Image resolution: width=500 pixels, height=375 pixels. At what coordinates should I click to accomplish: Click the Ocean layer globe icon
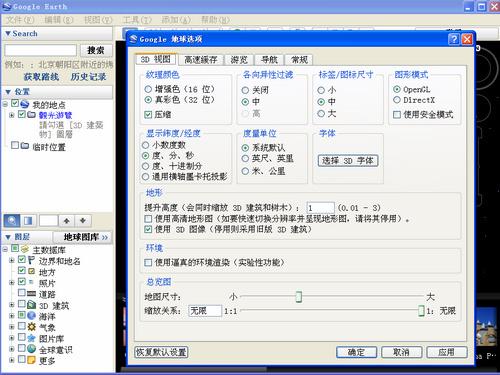point(31,315)
